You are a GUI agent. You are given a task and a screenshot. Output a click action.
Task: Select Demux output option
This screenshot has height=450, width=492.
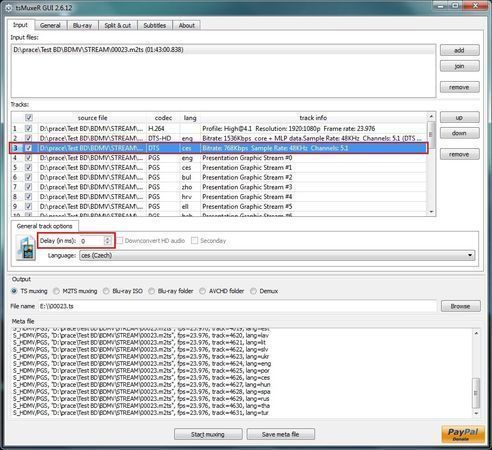[x=253, y=291]
